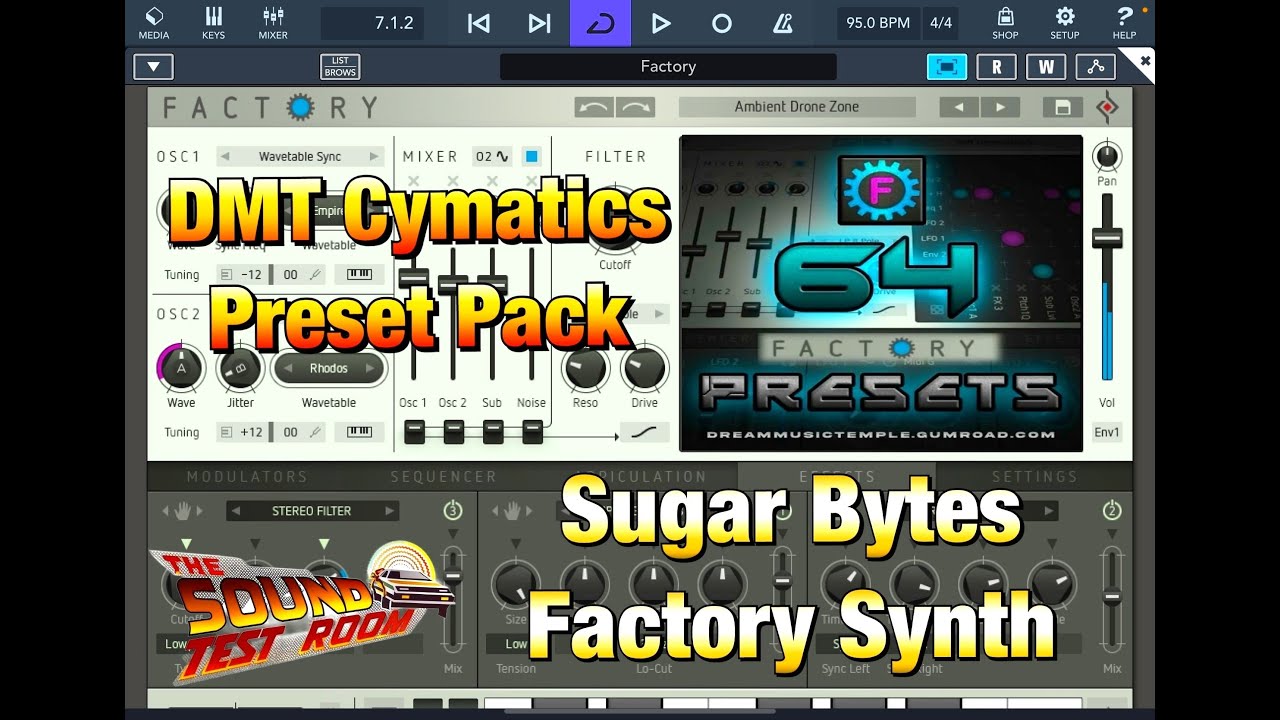Toggle OSC1 keyboard tracking icon

(x=359, y=275)
